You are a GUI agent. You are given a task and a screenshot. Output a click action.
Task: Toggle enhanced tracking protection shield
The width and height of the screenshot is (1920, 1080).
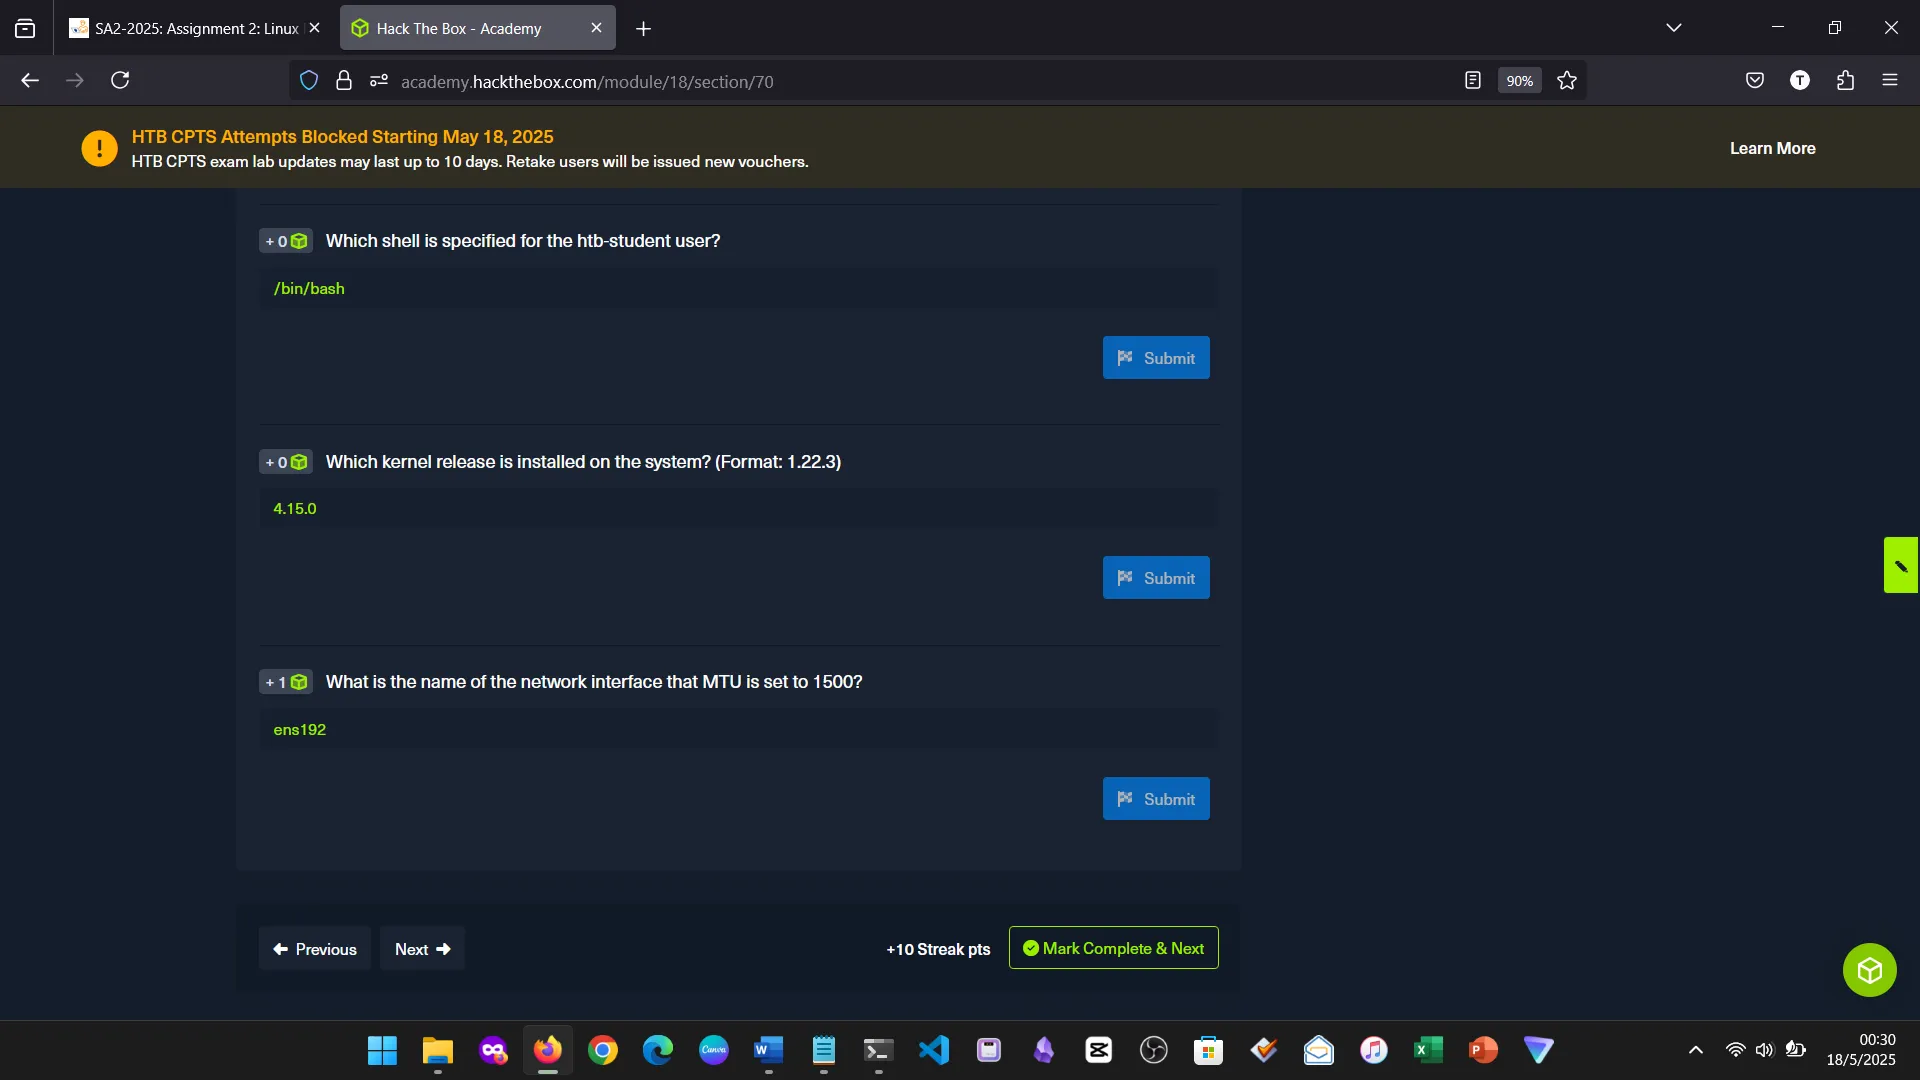308,80
